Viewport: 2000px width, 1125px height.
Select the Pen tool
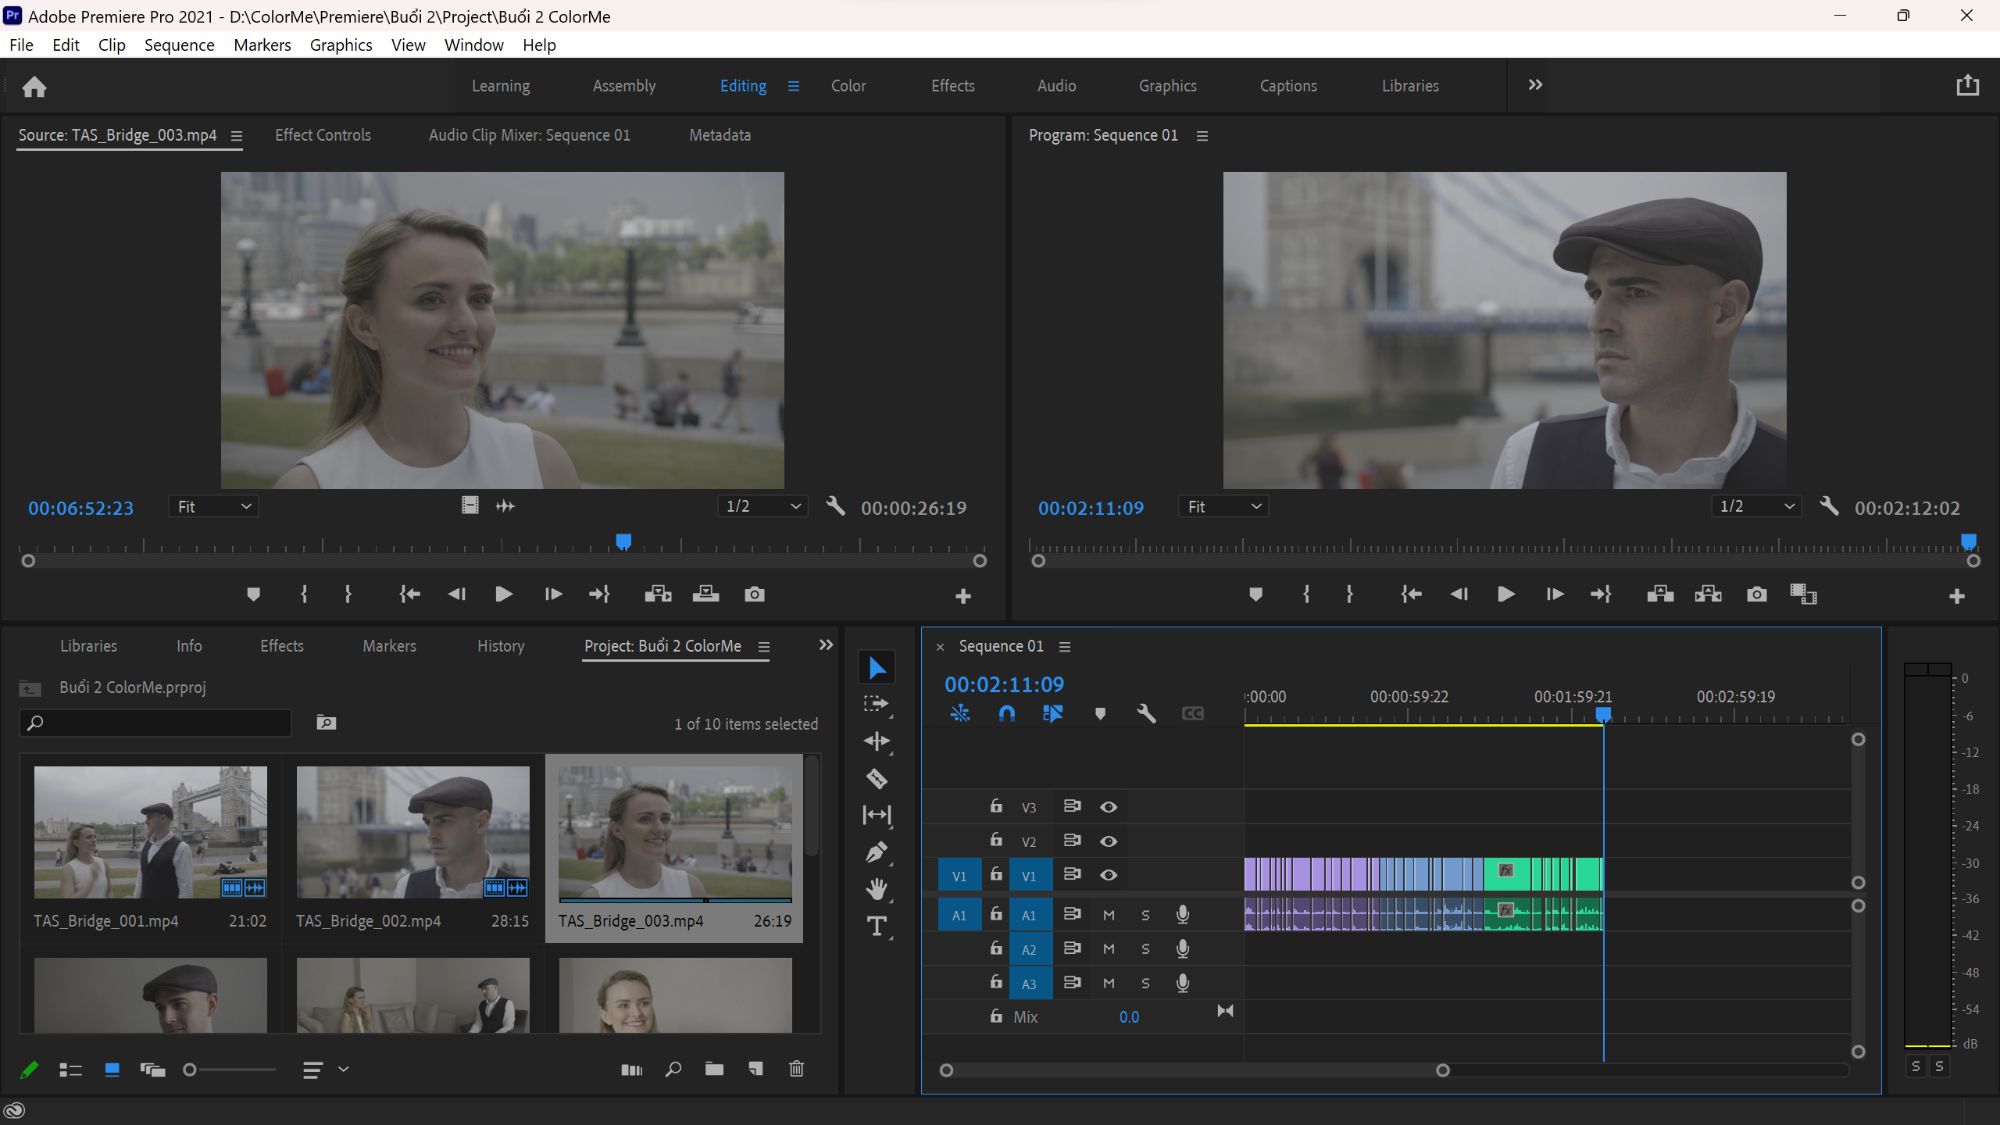pos(877,852)
